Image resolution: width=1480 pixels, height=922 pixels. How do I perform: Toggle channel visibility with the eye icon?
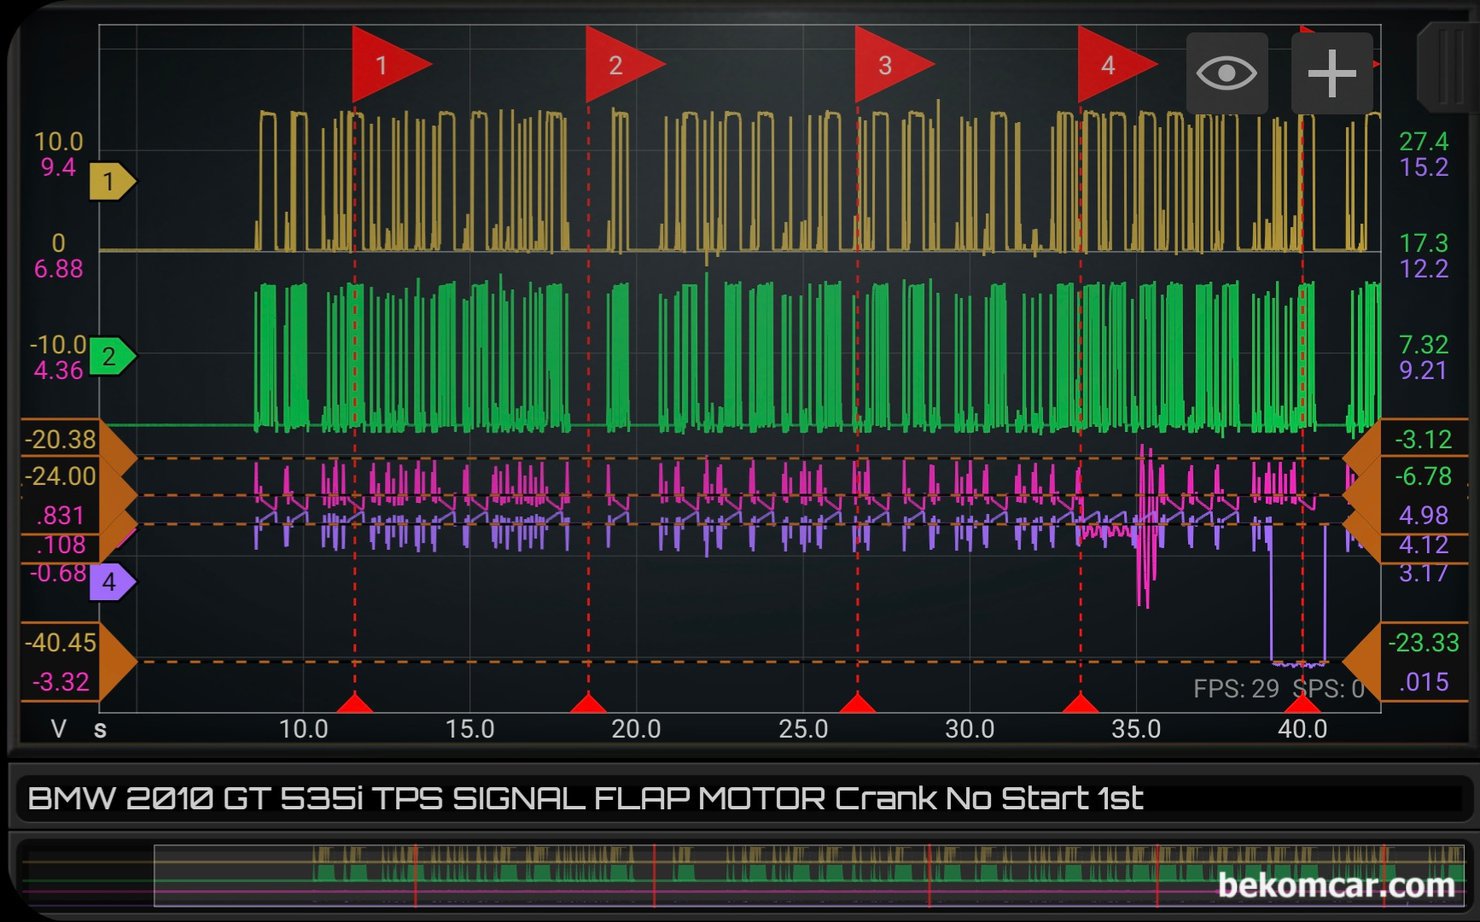point(1227,73)
